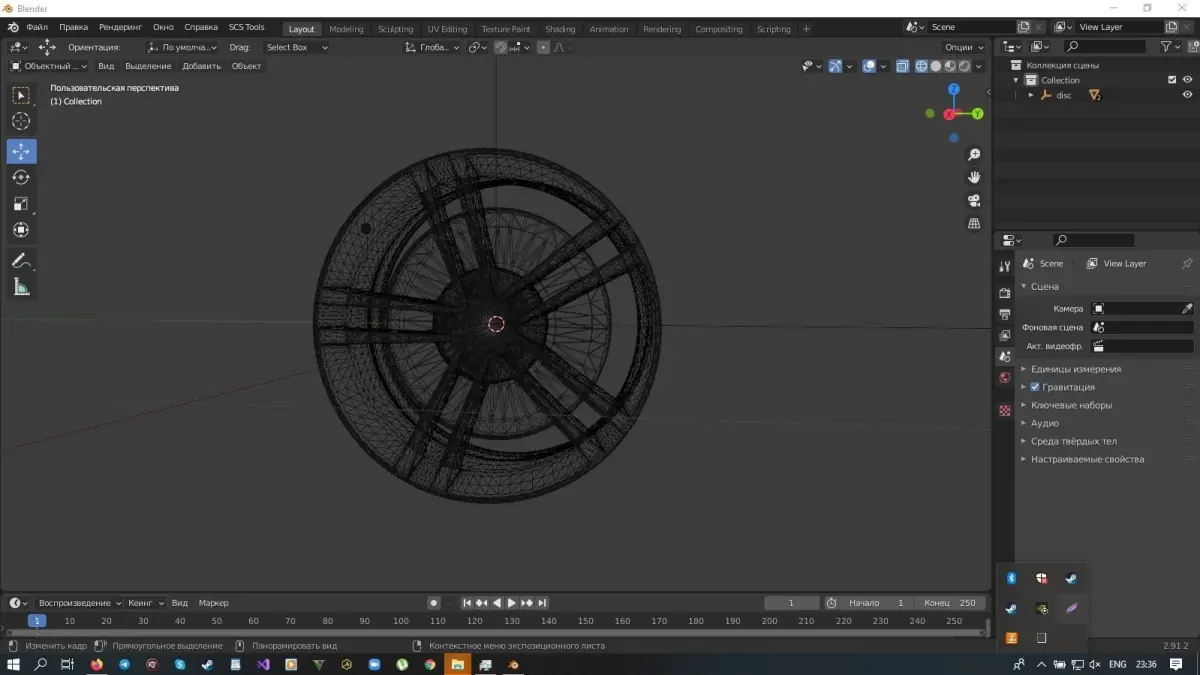Switch to the Modeling workspace tab

346,29
